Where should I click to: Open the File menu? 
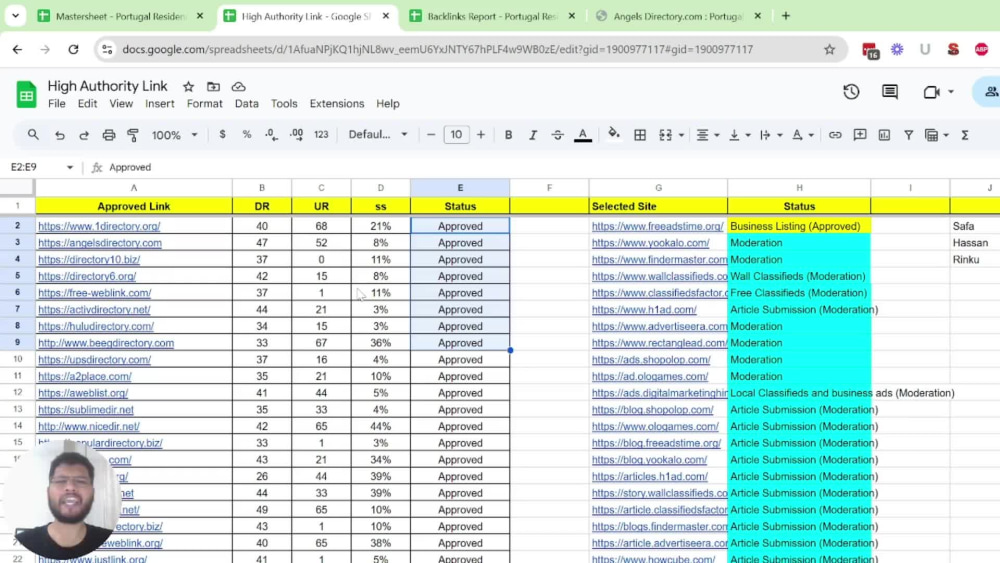(57, 103)
